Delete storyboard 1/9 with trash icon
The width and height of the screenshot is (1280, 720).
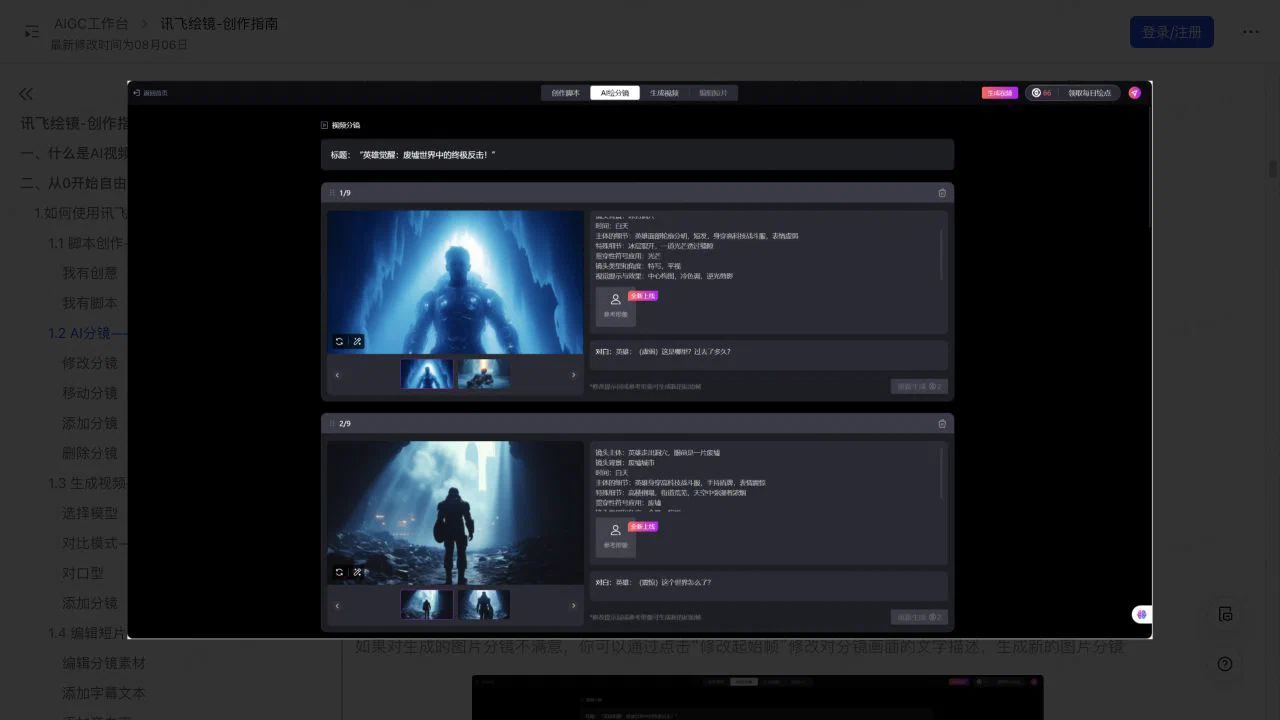pos(942,193)
